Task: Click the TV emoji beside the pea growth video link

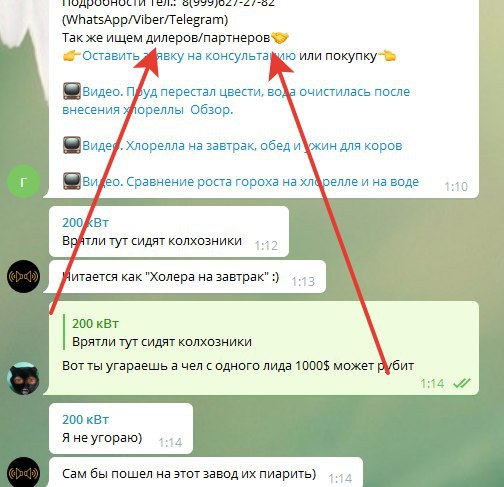Action: (72, 181)
